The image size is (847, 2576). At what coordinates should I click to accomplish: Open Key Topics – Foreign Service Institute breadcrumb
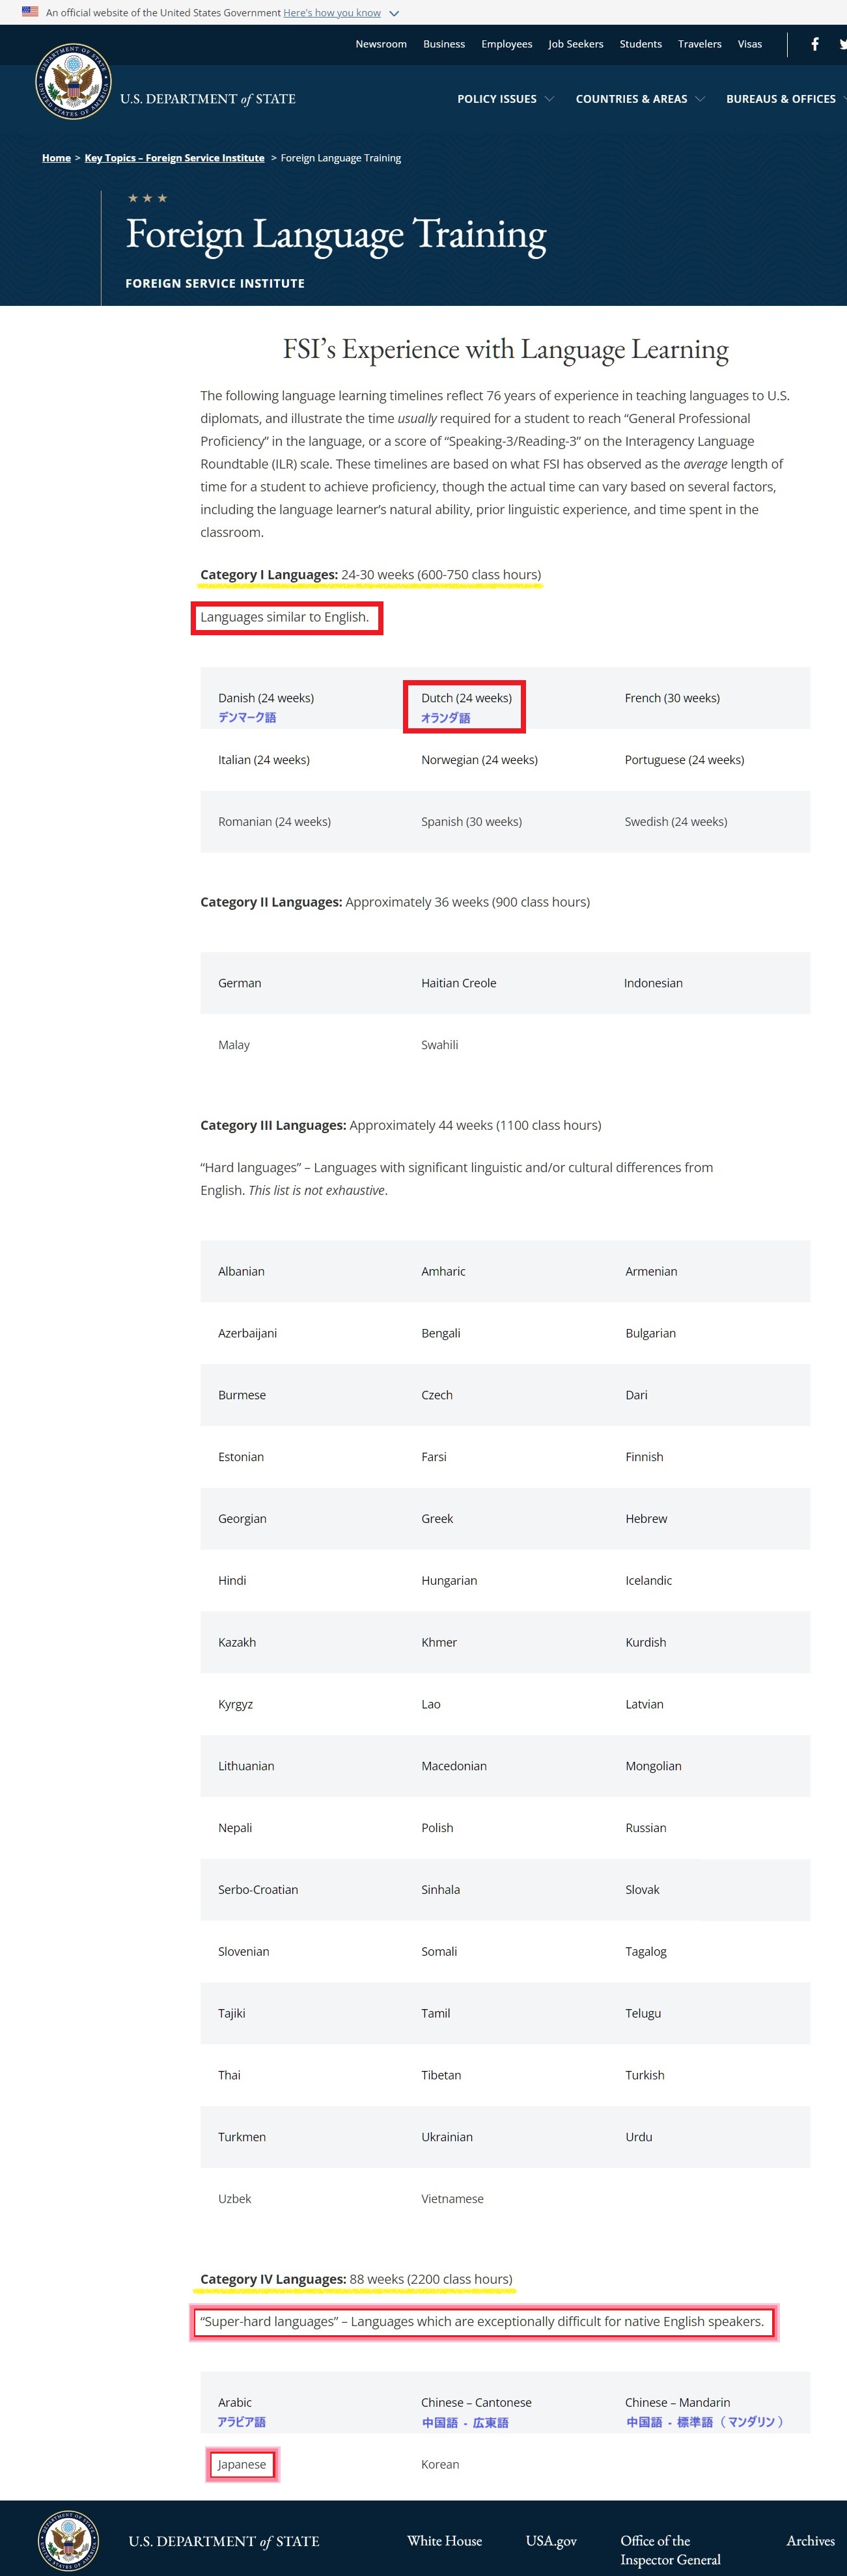tap(174, 158)
